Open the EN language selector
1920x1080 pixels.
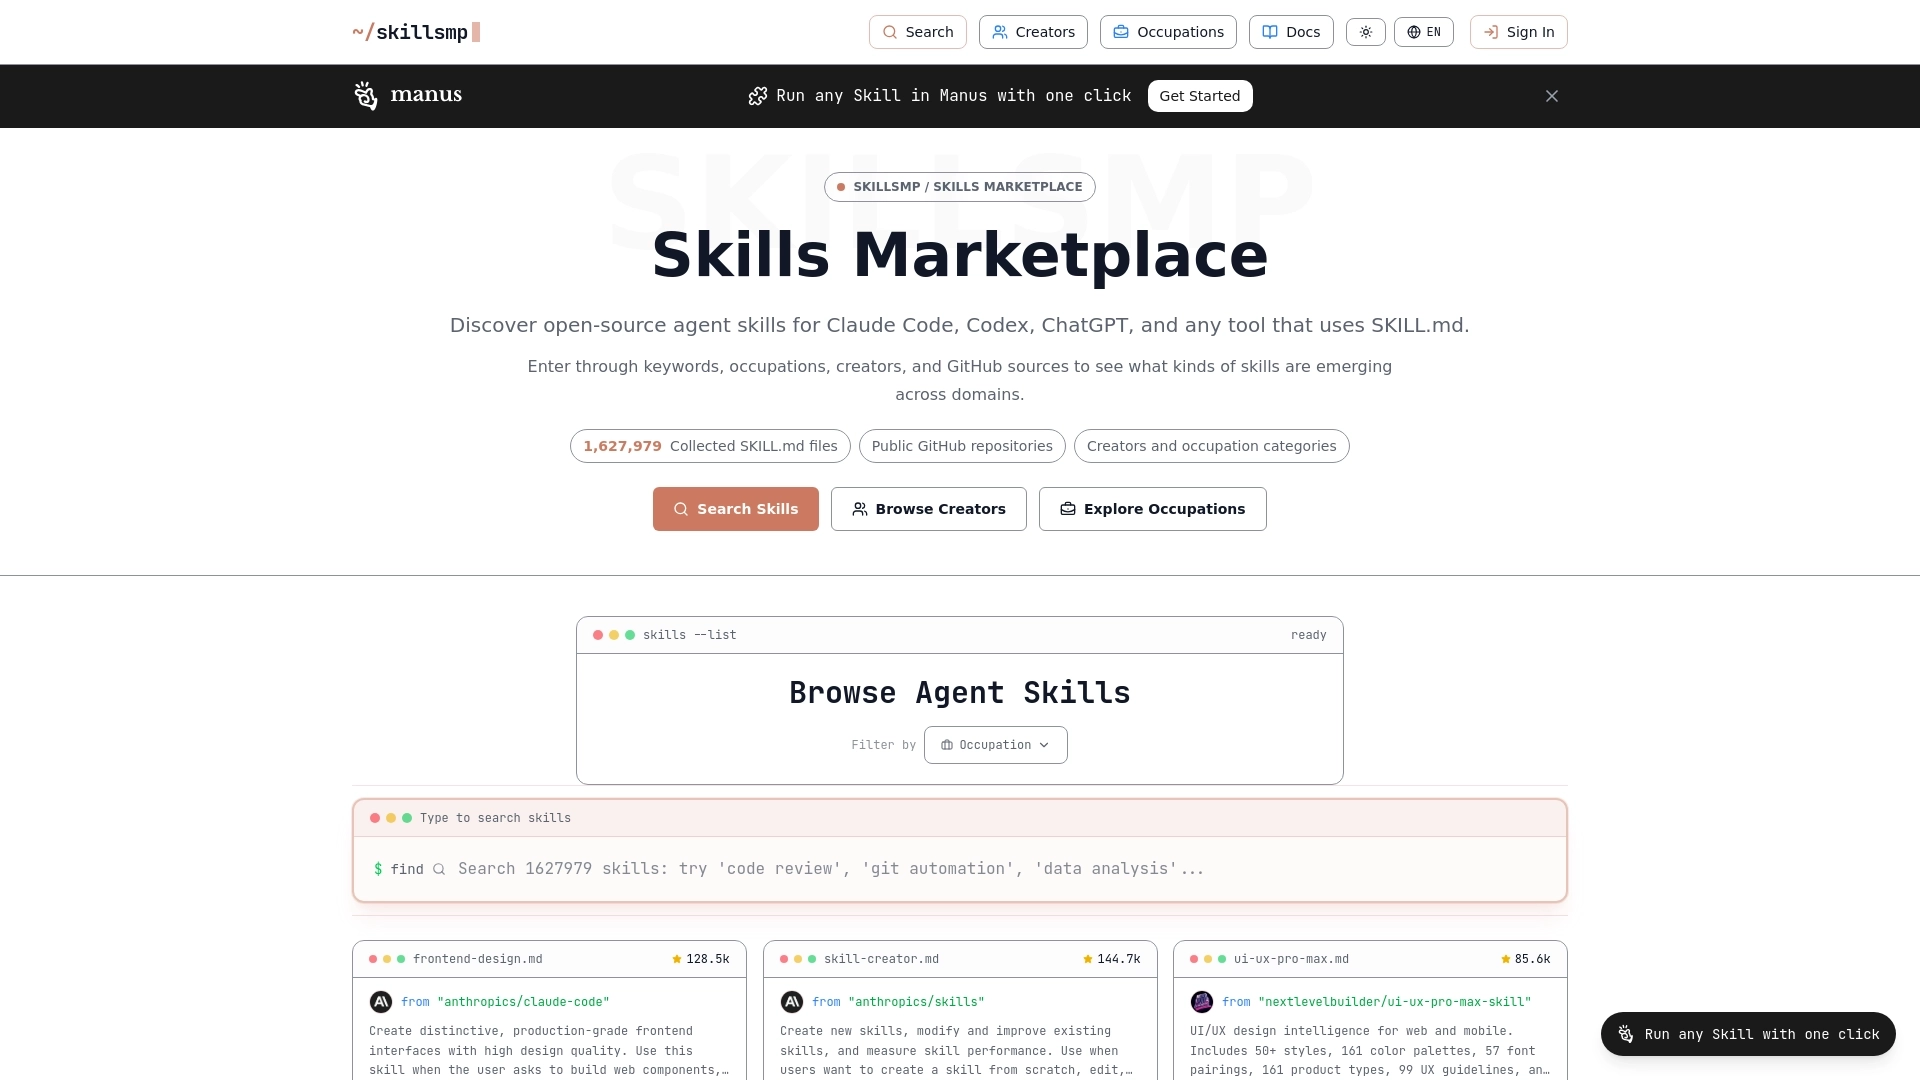[1424, 32]
